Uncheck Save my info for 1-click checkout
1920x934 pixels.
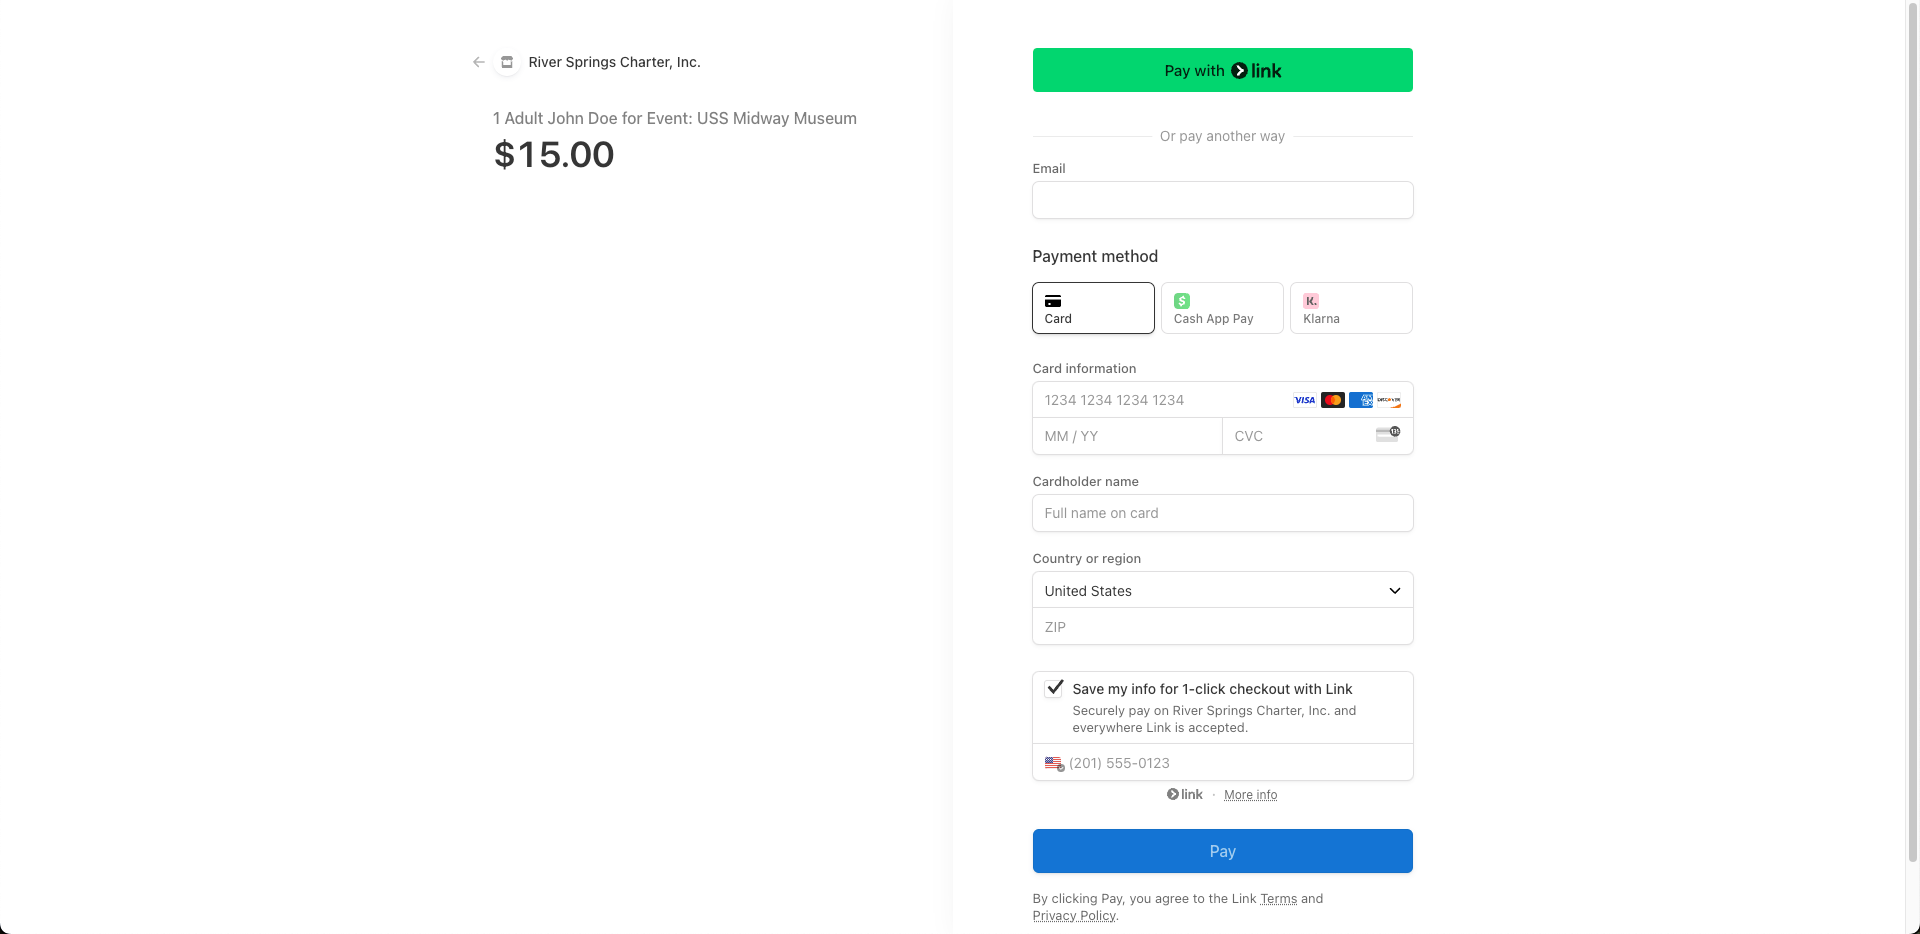click(1054, 688)
